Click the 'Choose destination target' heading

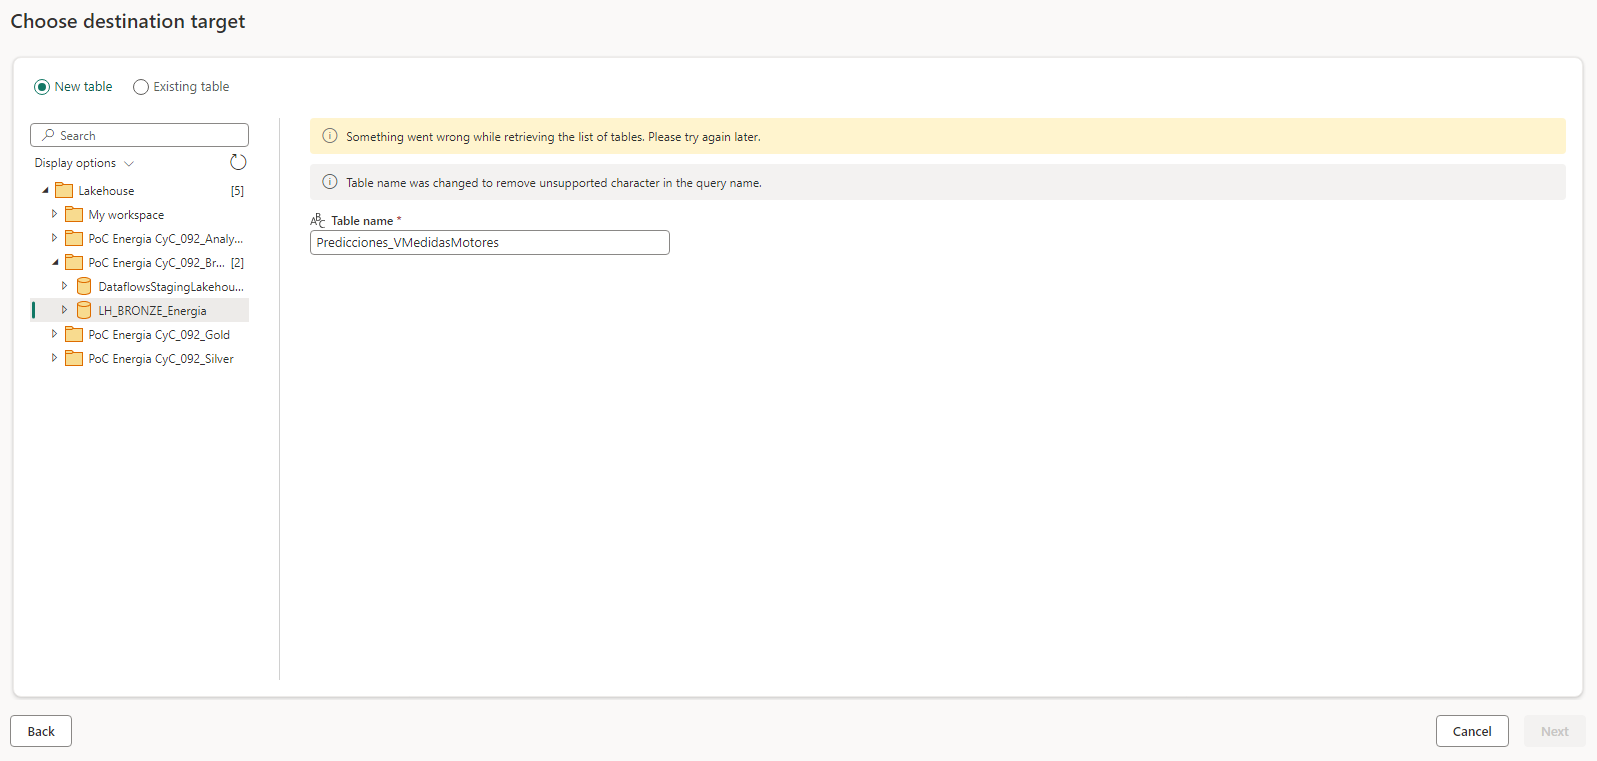pos(128,21)
